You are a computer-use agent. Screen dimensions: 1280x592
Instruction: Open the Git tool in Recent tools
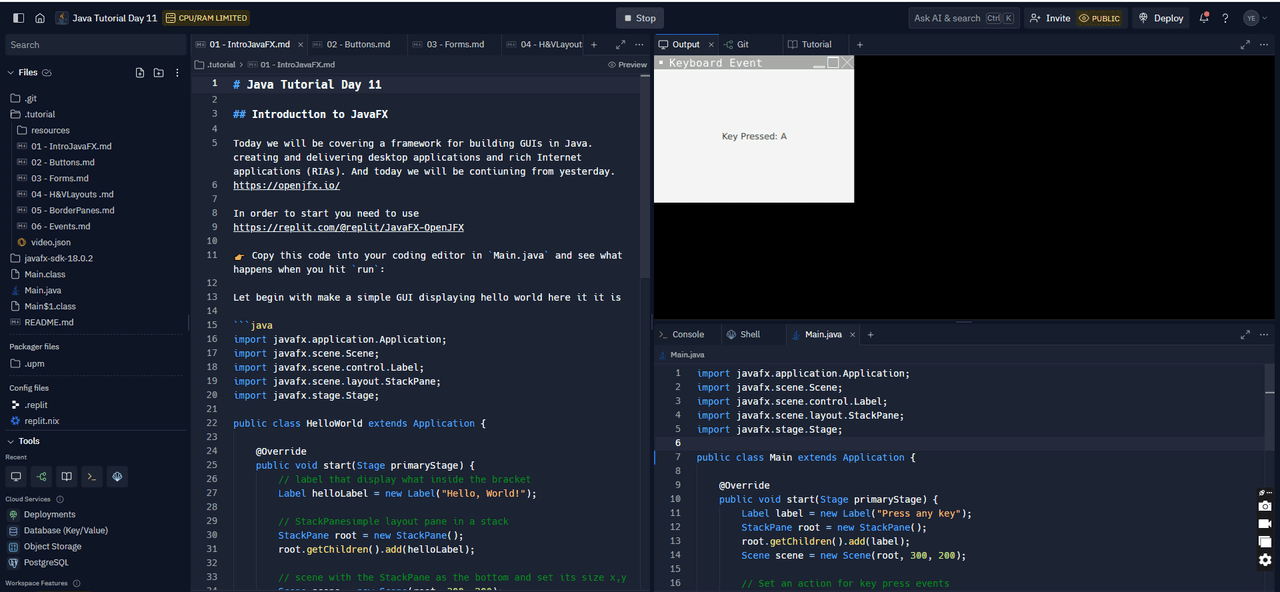[x=41, y=477]
